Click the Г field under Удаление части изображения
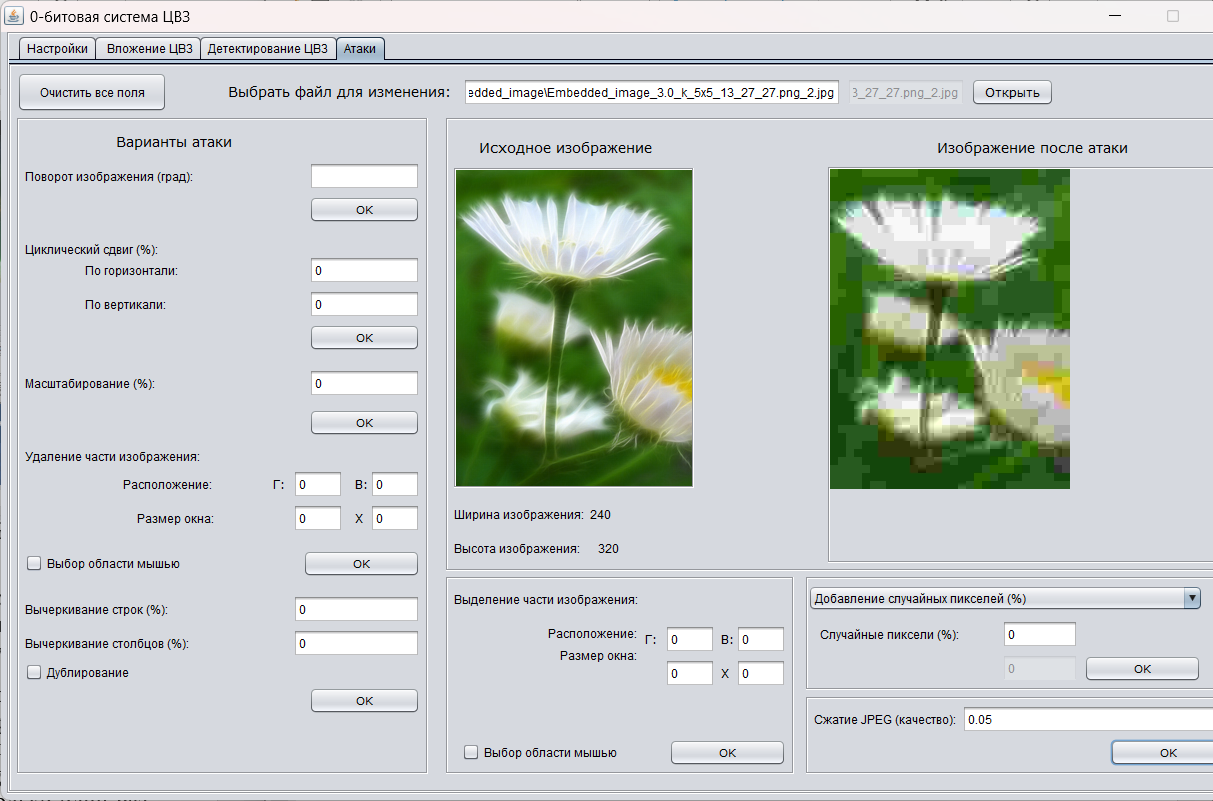Screen dimensions: 1213x801 click(318, 484)
